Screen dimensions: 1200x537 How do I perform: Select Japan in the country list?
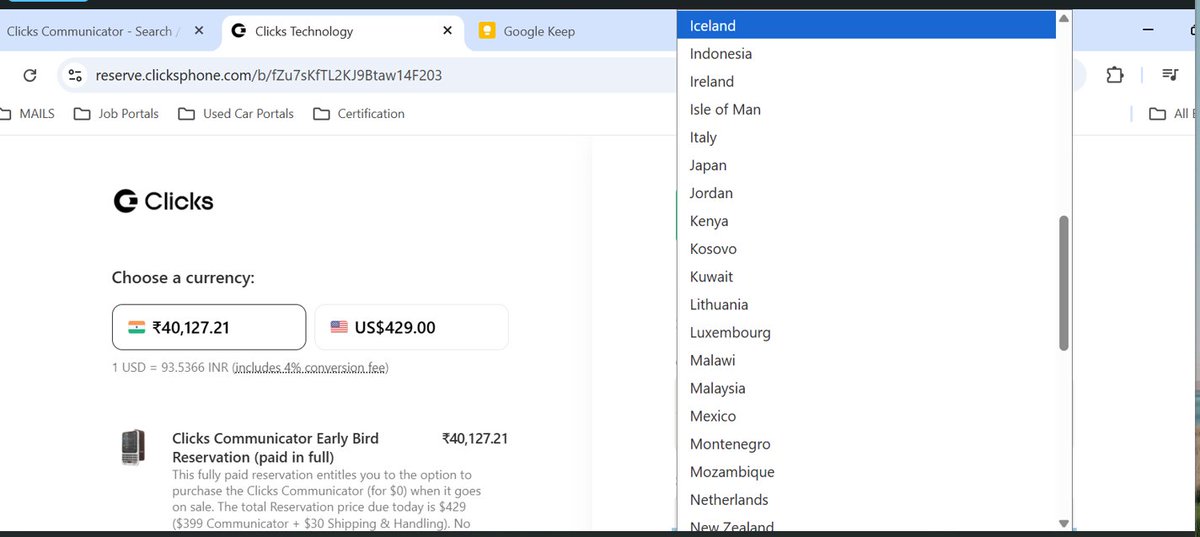[x=866, y=165]
